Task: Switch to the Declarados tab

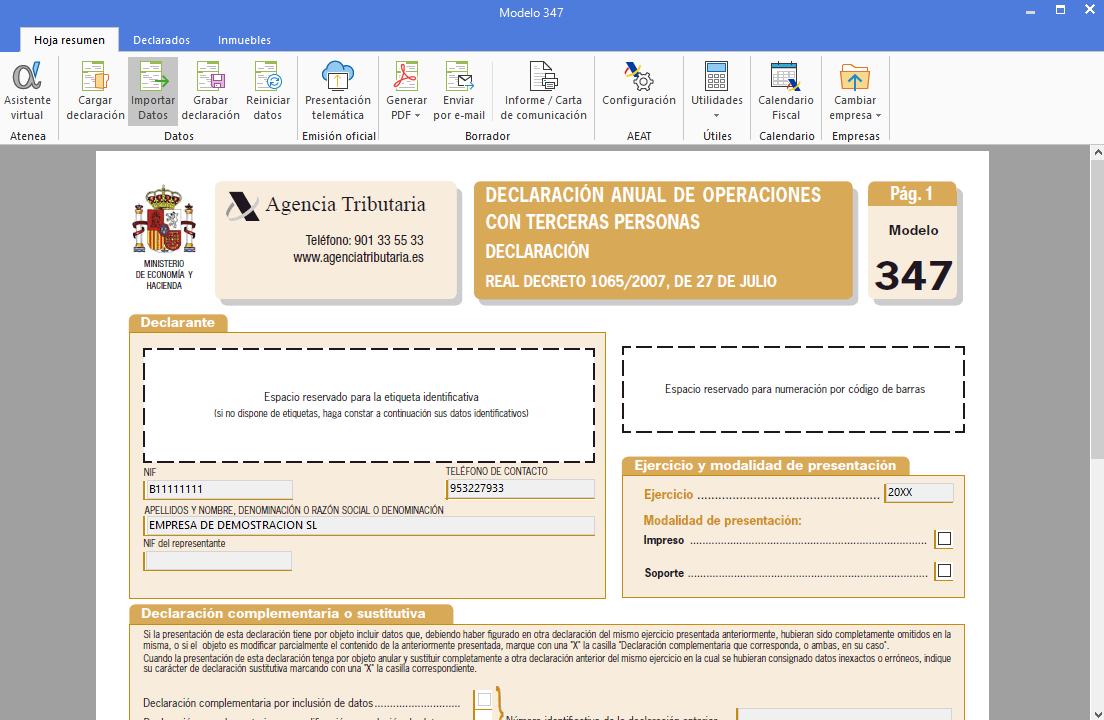Action: click(161, 40)
